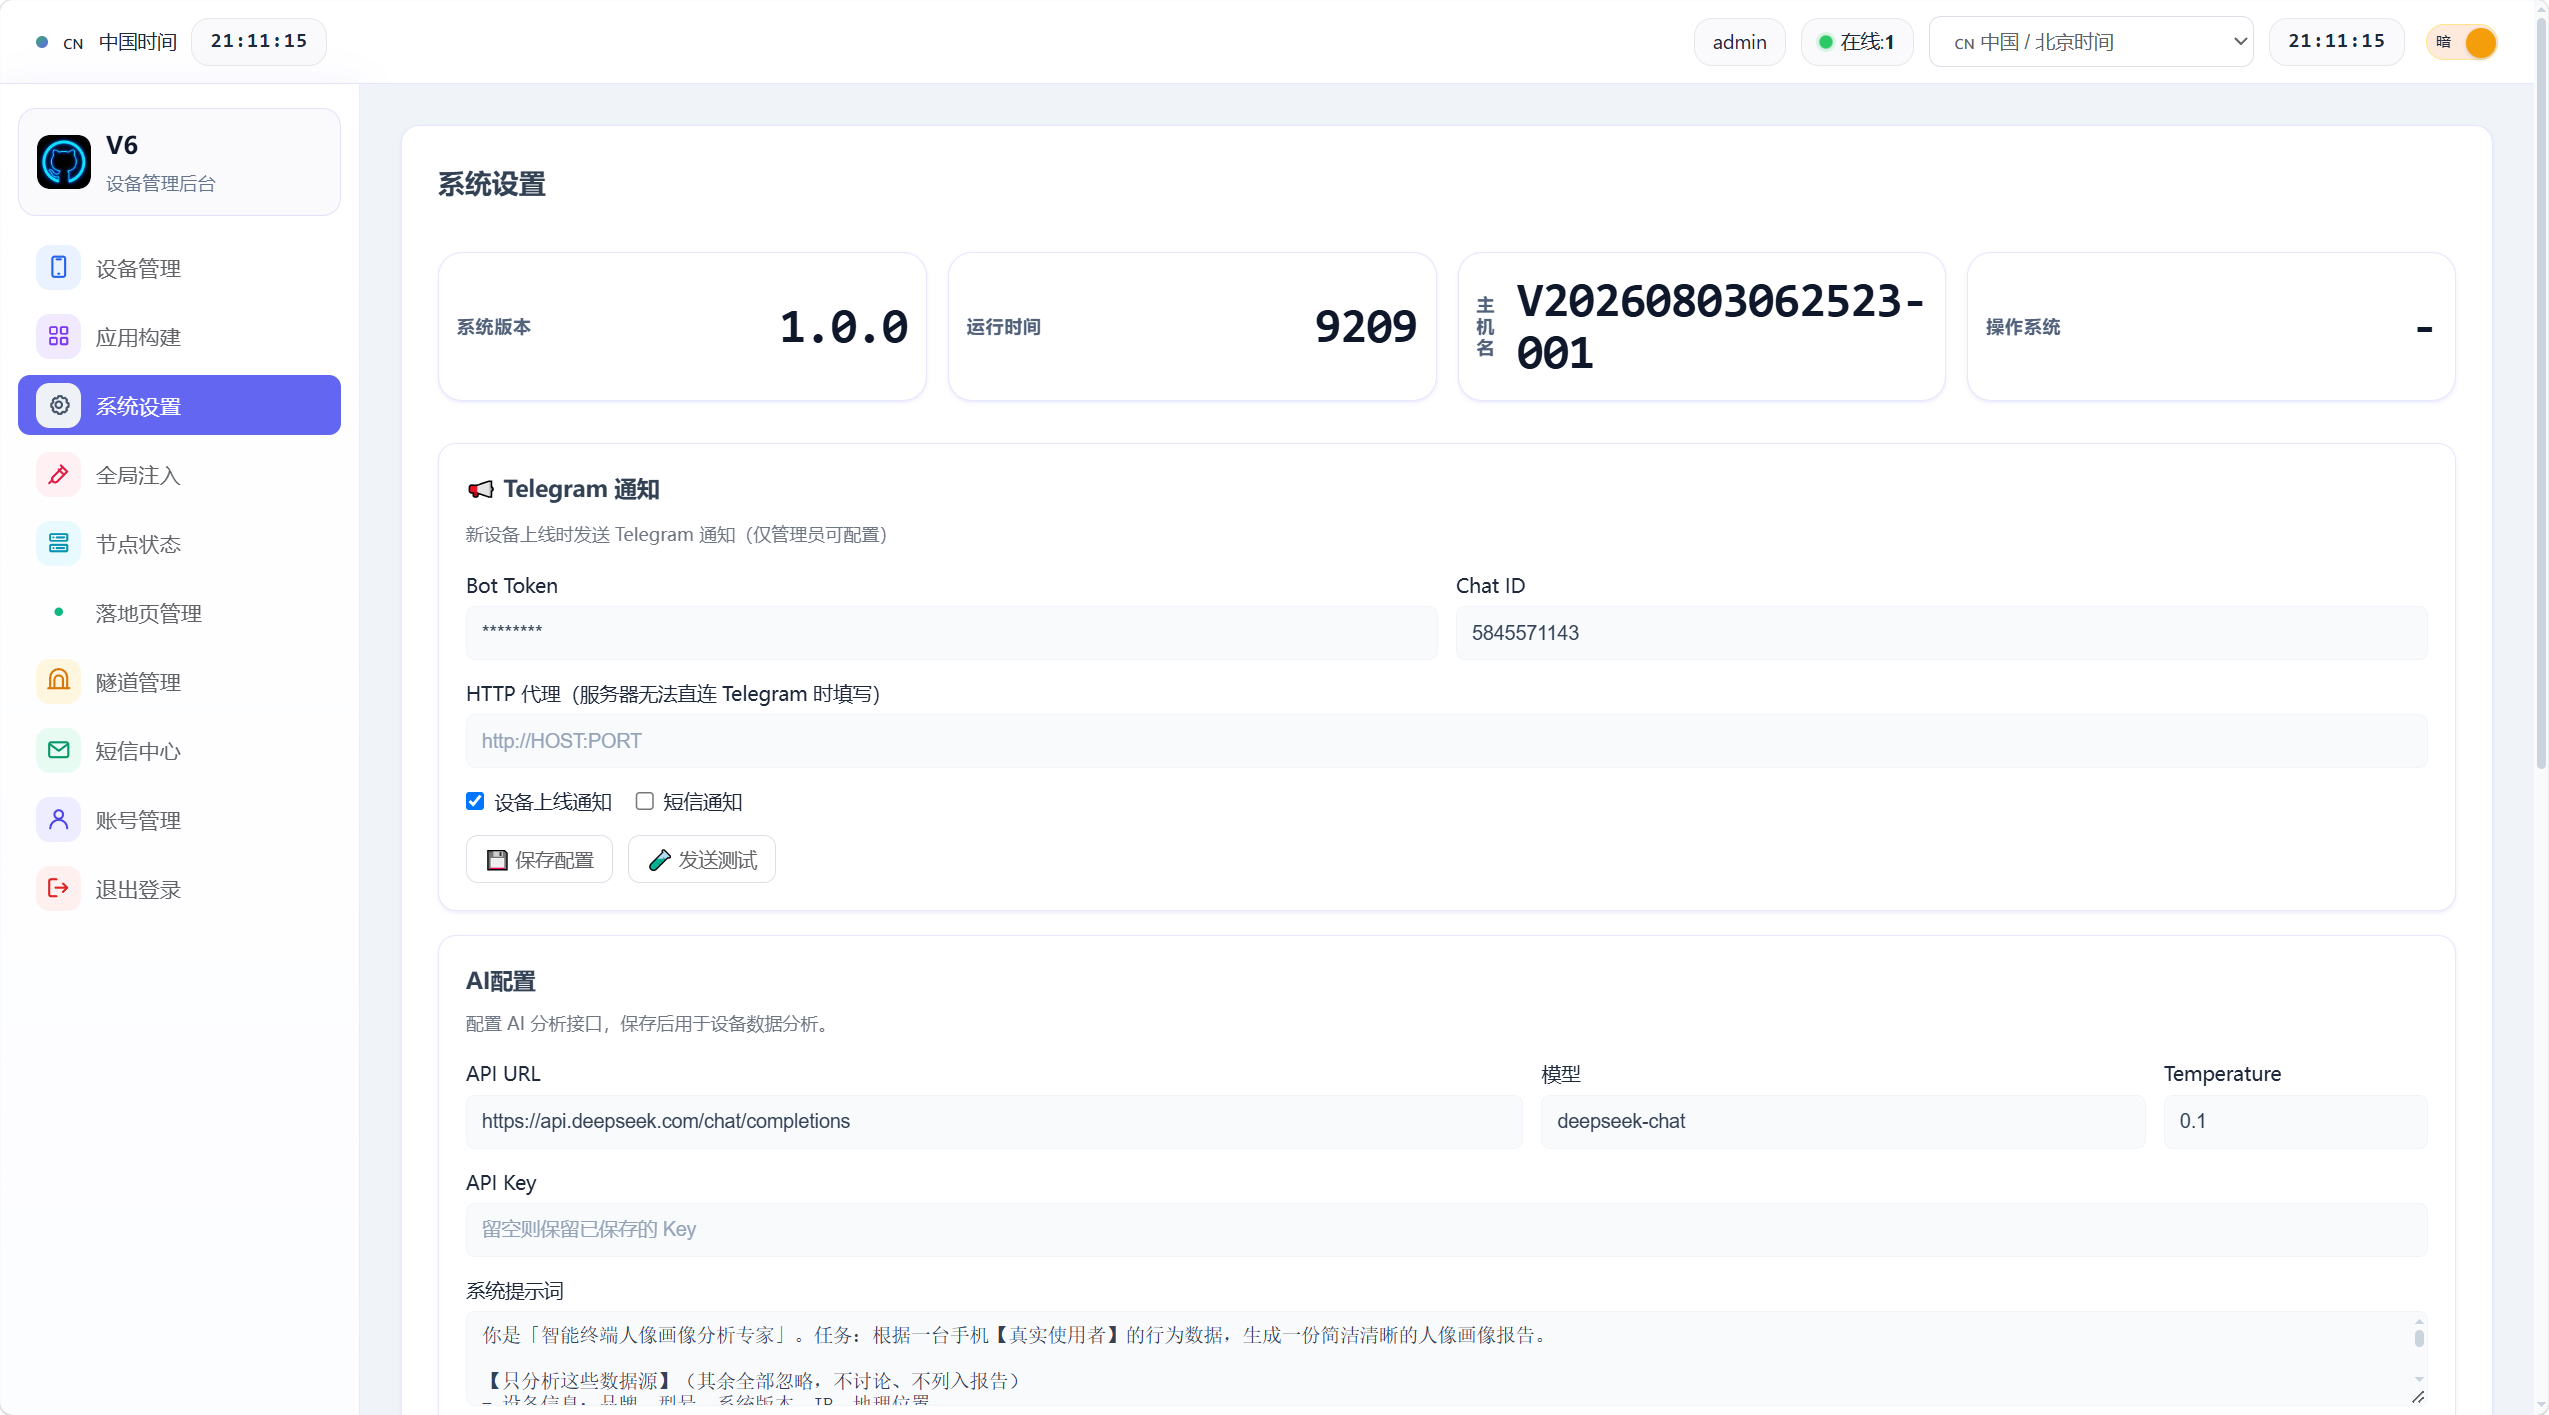Toggle the dark mode switch
The image size is (2549, 1415).
point(2462,42)
